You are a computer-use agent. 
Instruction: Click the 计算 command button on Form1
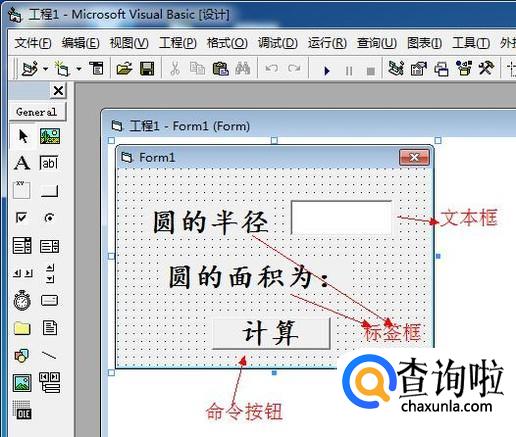coord(271,333)
